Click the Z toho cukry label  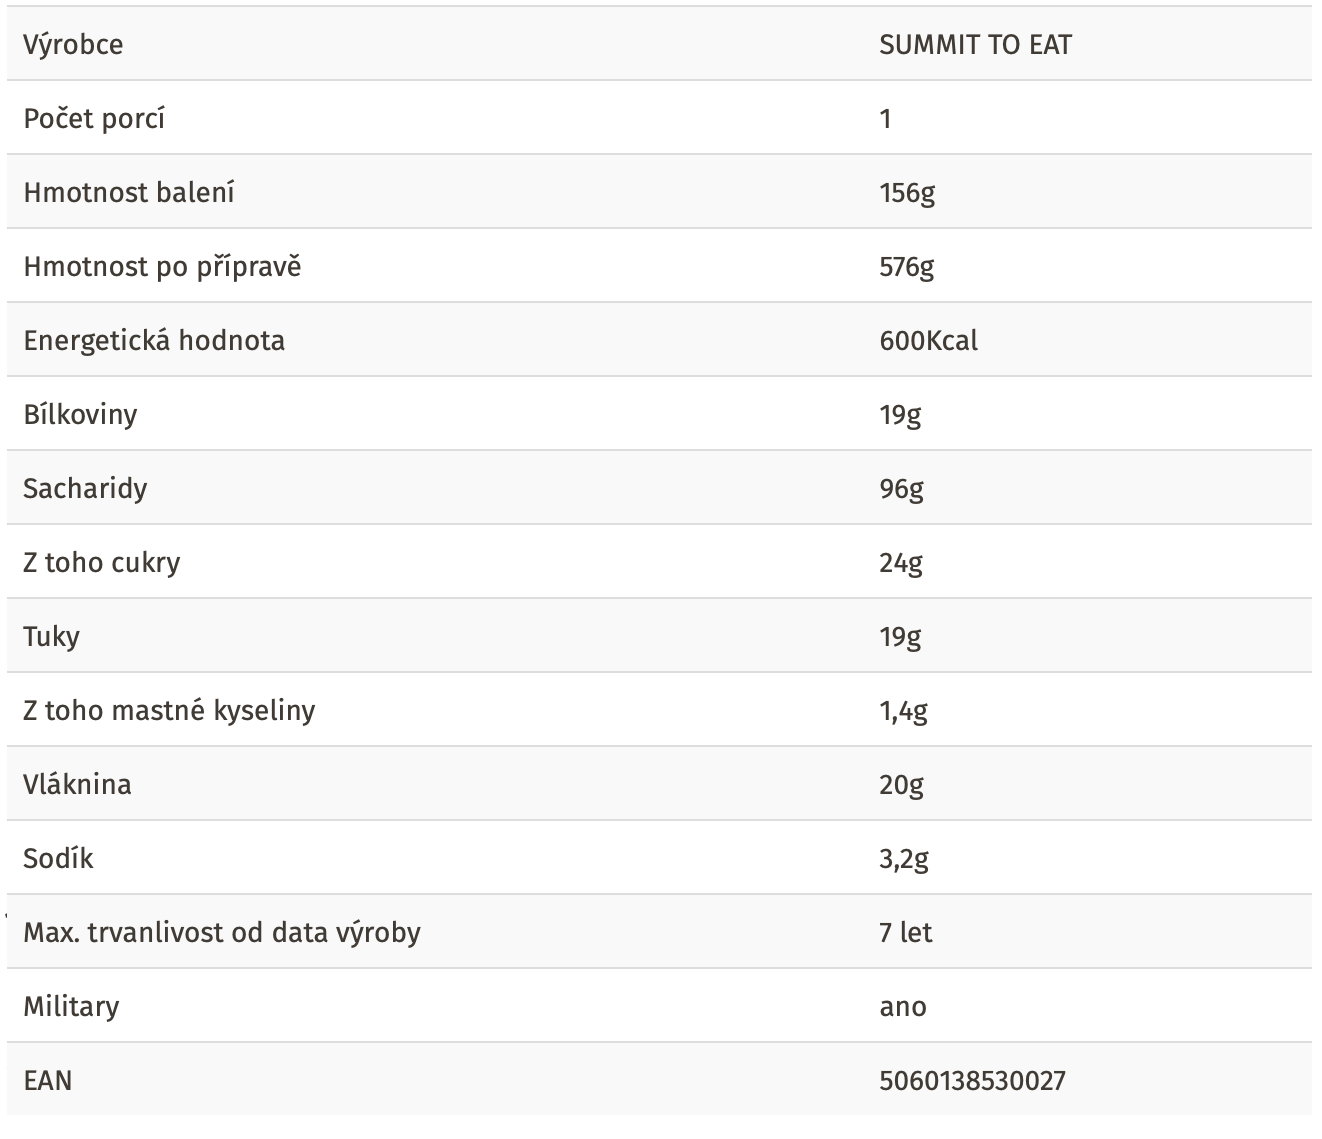[101, 563]
